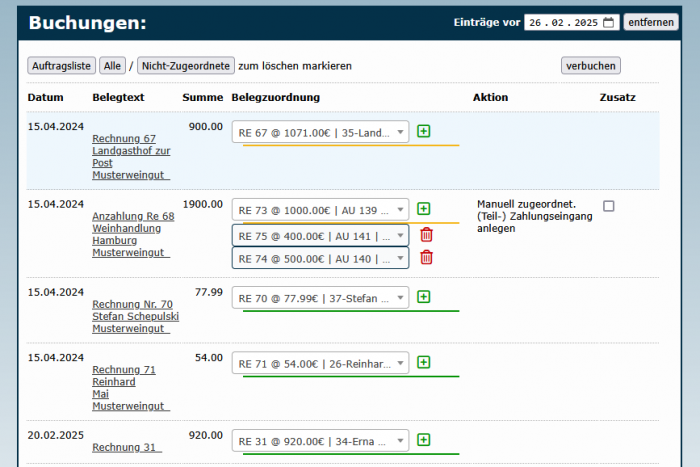Add assignment beside RE 31 dropdown
700x467 pixels.
pyautogui.click(x=424, y=440)
